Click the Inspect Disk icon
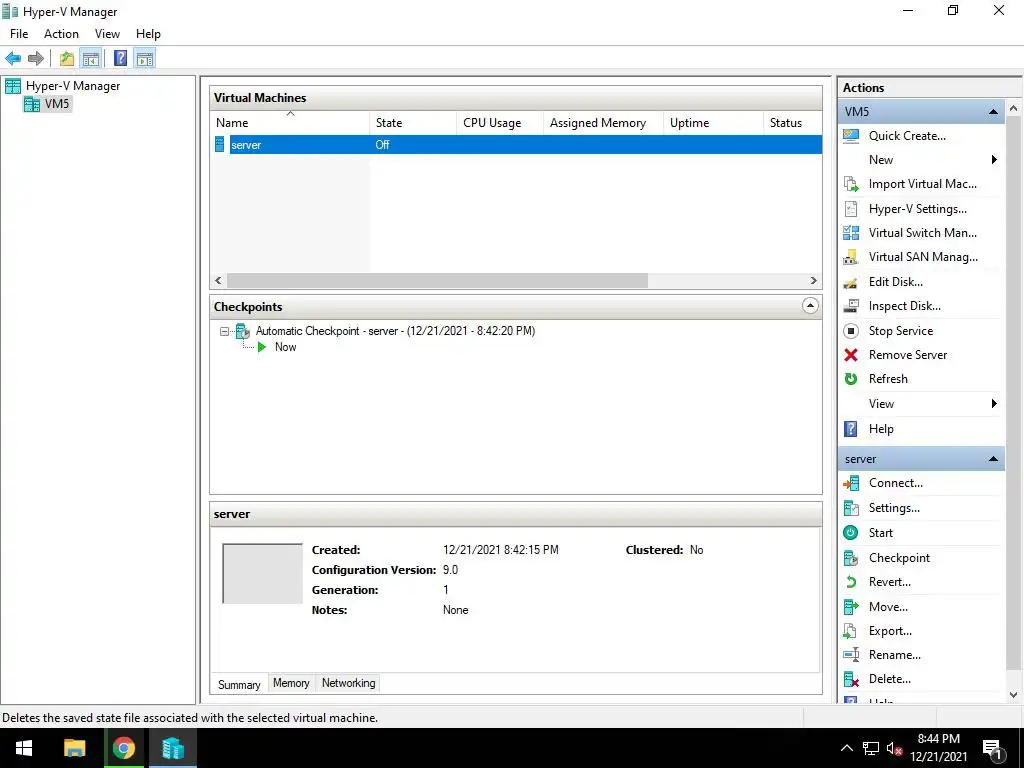The height and width of the screenshot is (768, 1024). pyautogui.click(x=851, y=306)
